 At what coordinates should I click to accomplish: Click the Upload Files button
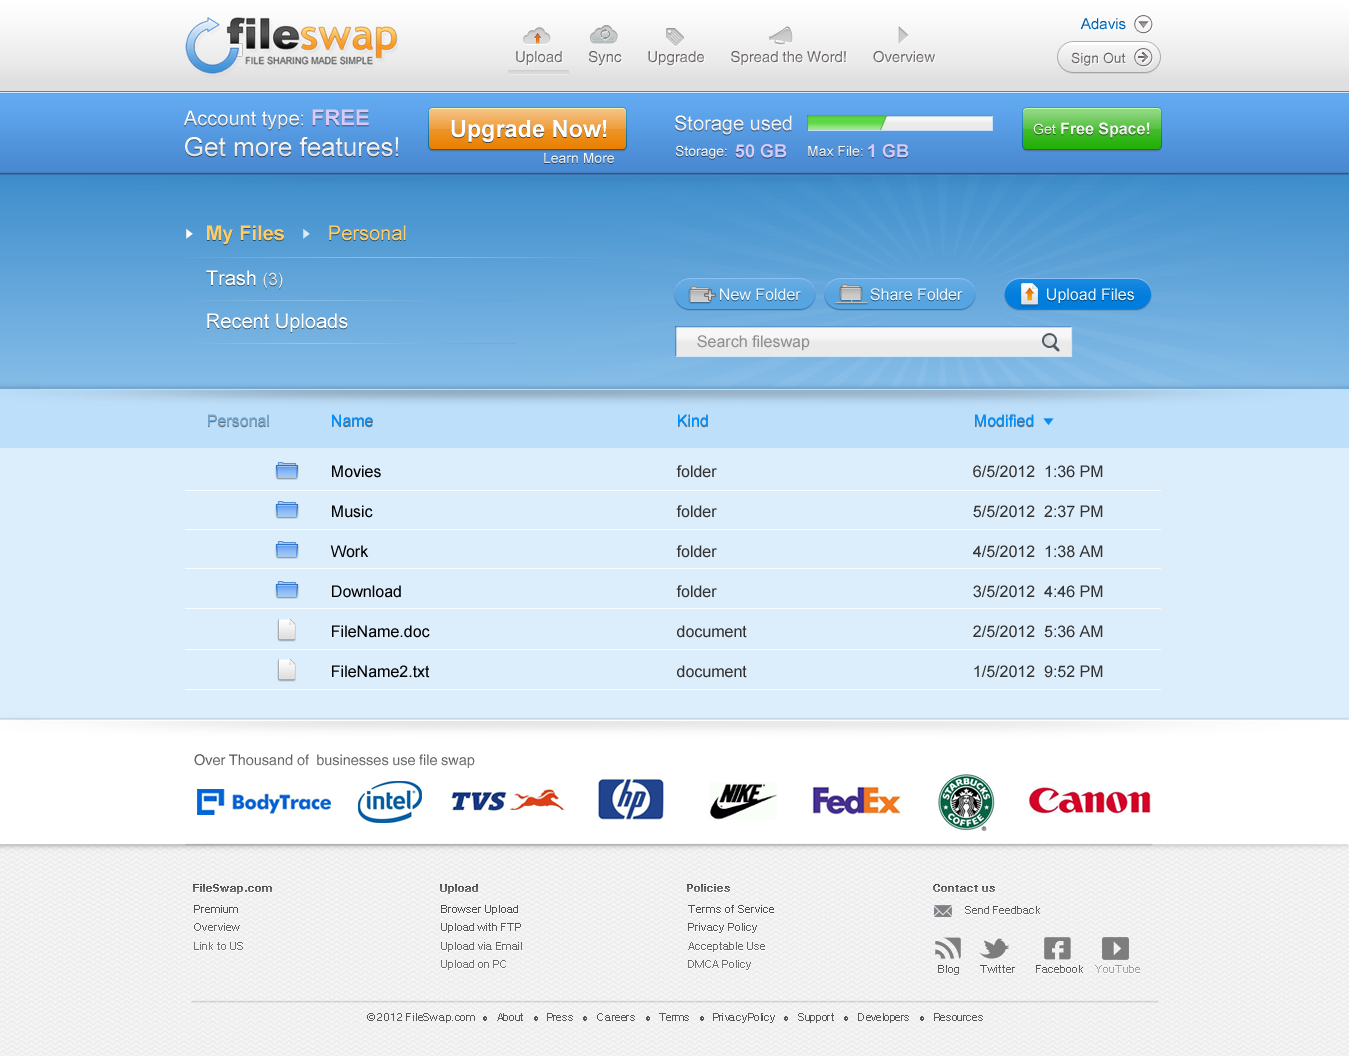(1077, 295)
